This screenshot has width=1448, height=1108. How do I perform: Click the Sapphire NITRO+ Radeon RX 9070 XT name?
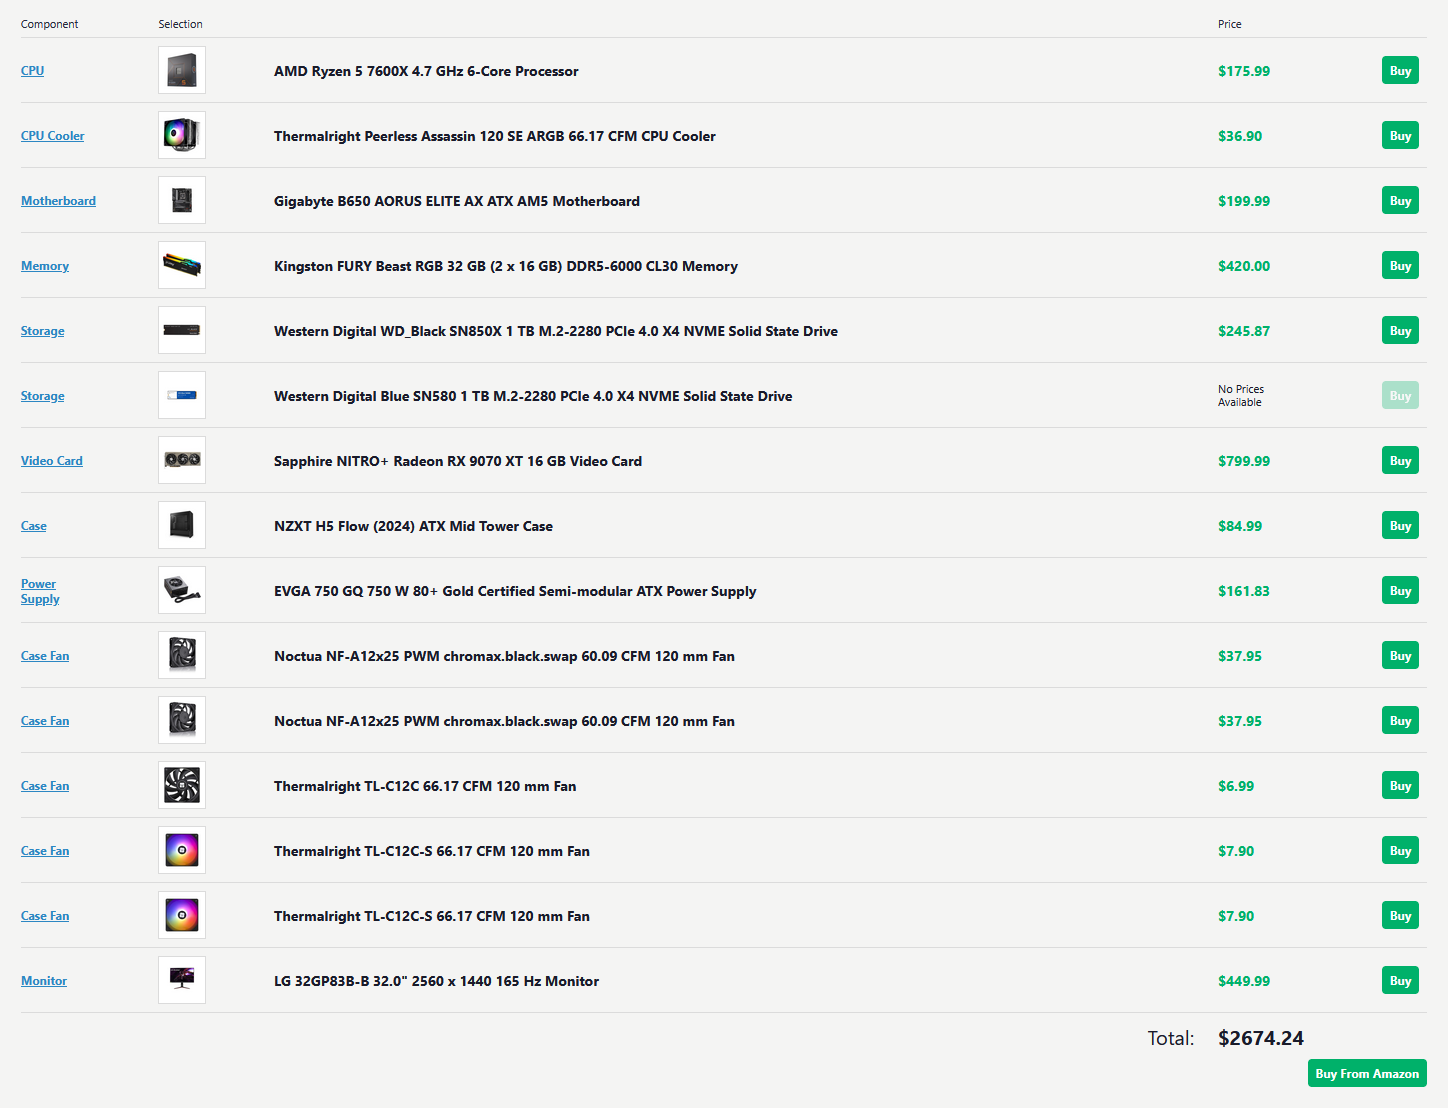pyautogui.click(x=458, y=461)
